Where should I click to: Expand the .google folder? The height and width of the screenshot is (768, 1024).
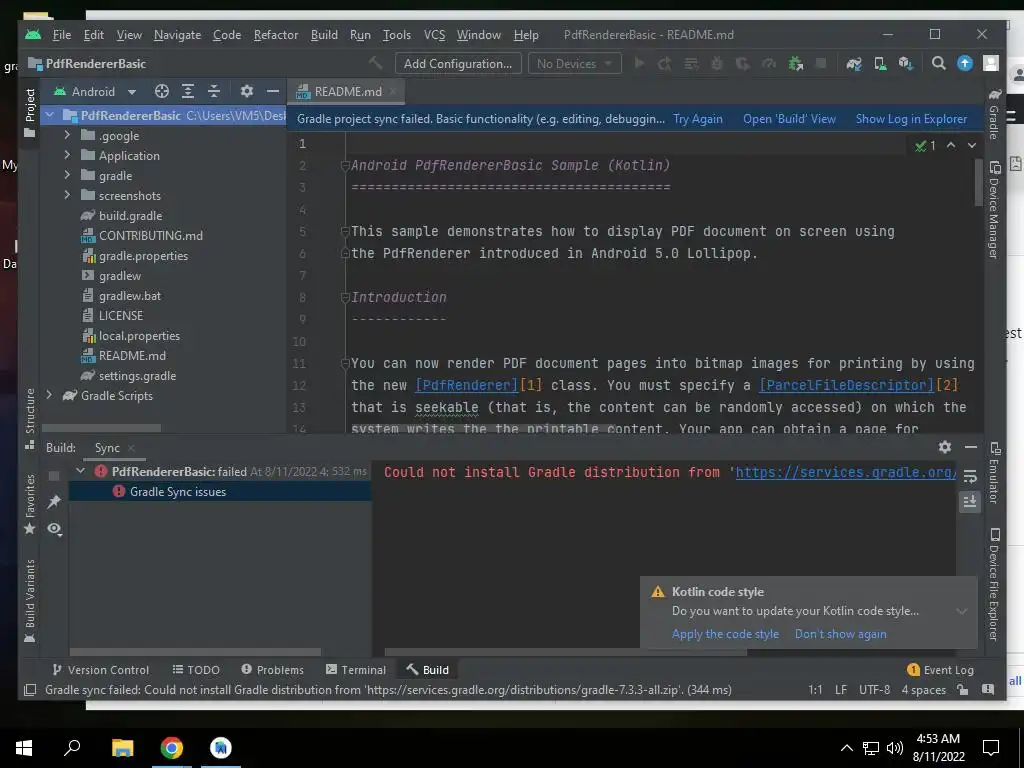(x=67, y=135)
